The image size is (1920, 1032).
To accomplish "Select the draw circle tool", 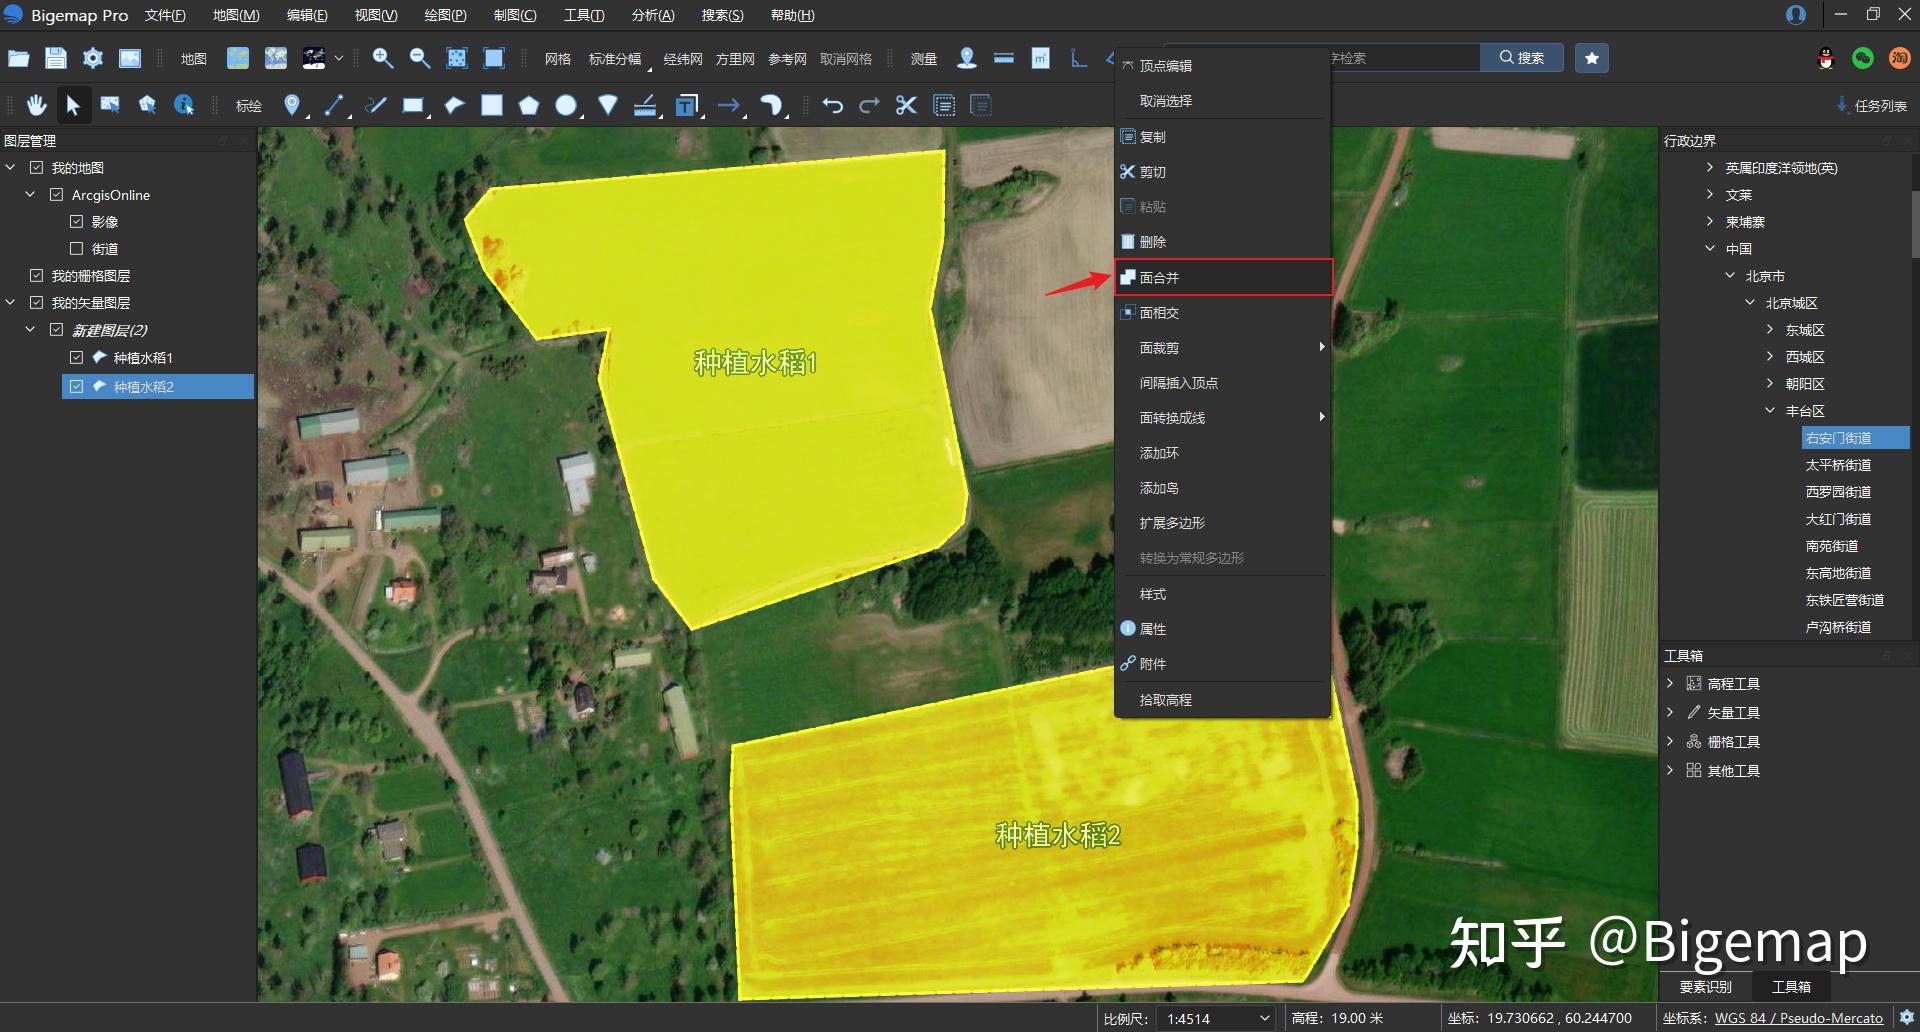I will click(x=566, y=105).
